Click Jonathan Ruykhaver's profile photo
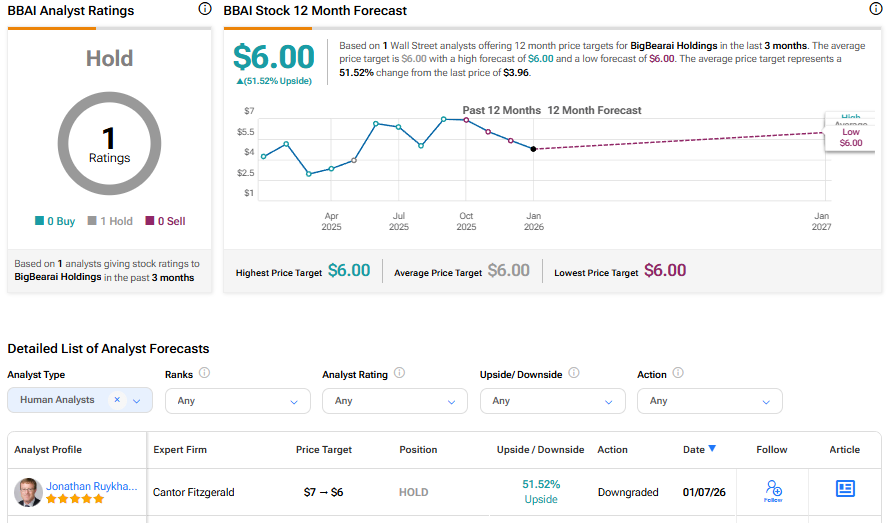This screenshot has width=888, height=523. tap(28, 491)
